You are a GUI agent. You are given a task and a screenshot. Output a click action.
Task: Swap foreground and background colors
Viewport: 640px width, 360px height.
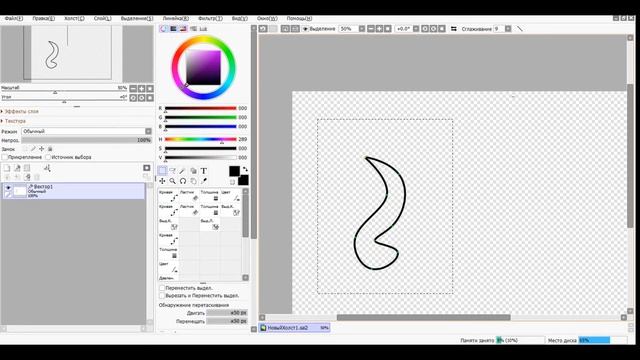(x=245, y=169)
